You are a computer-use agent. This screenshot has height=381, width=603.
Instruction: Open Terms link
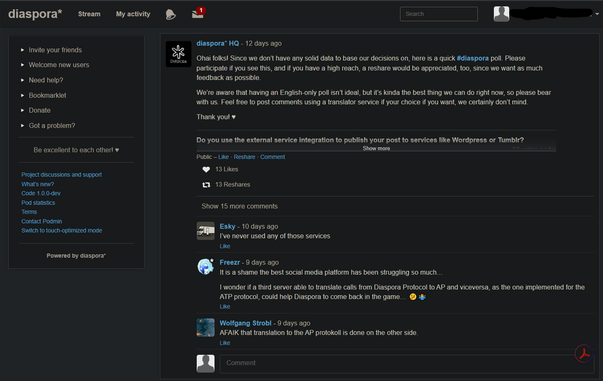pyautogui.click(x=29, y=212)
